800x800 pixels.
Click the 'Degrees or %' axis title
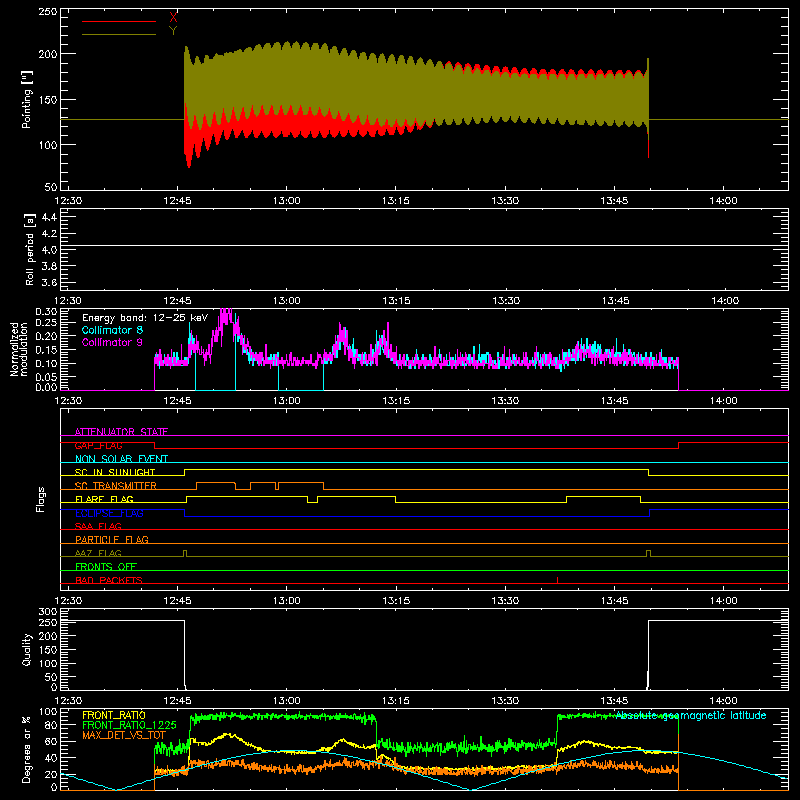pyautogui.click(x=27, y=749)
